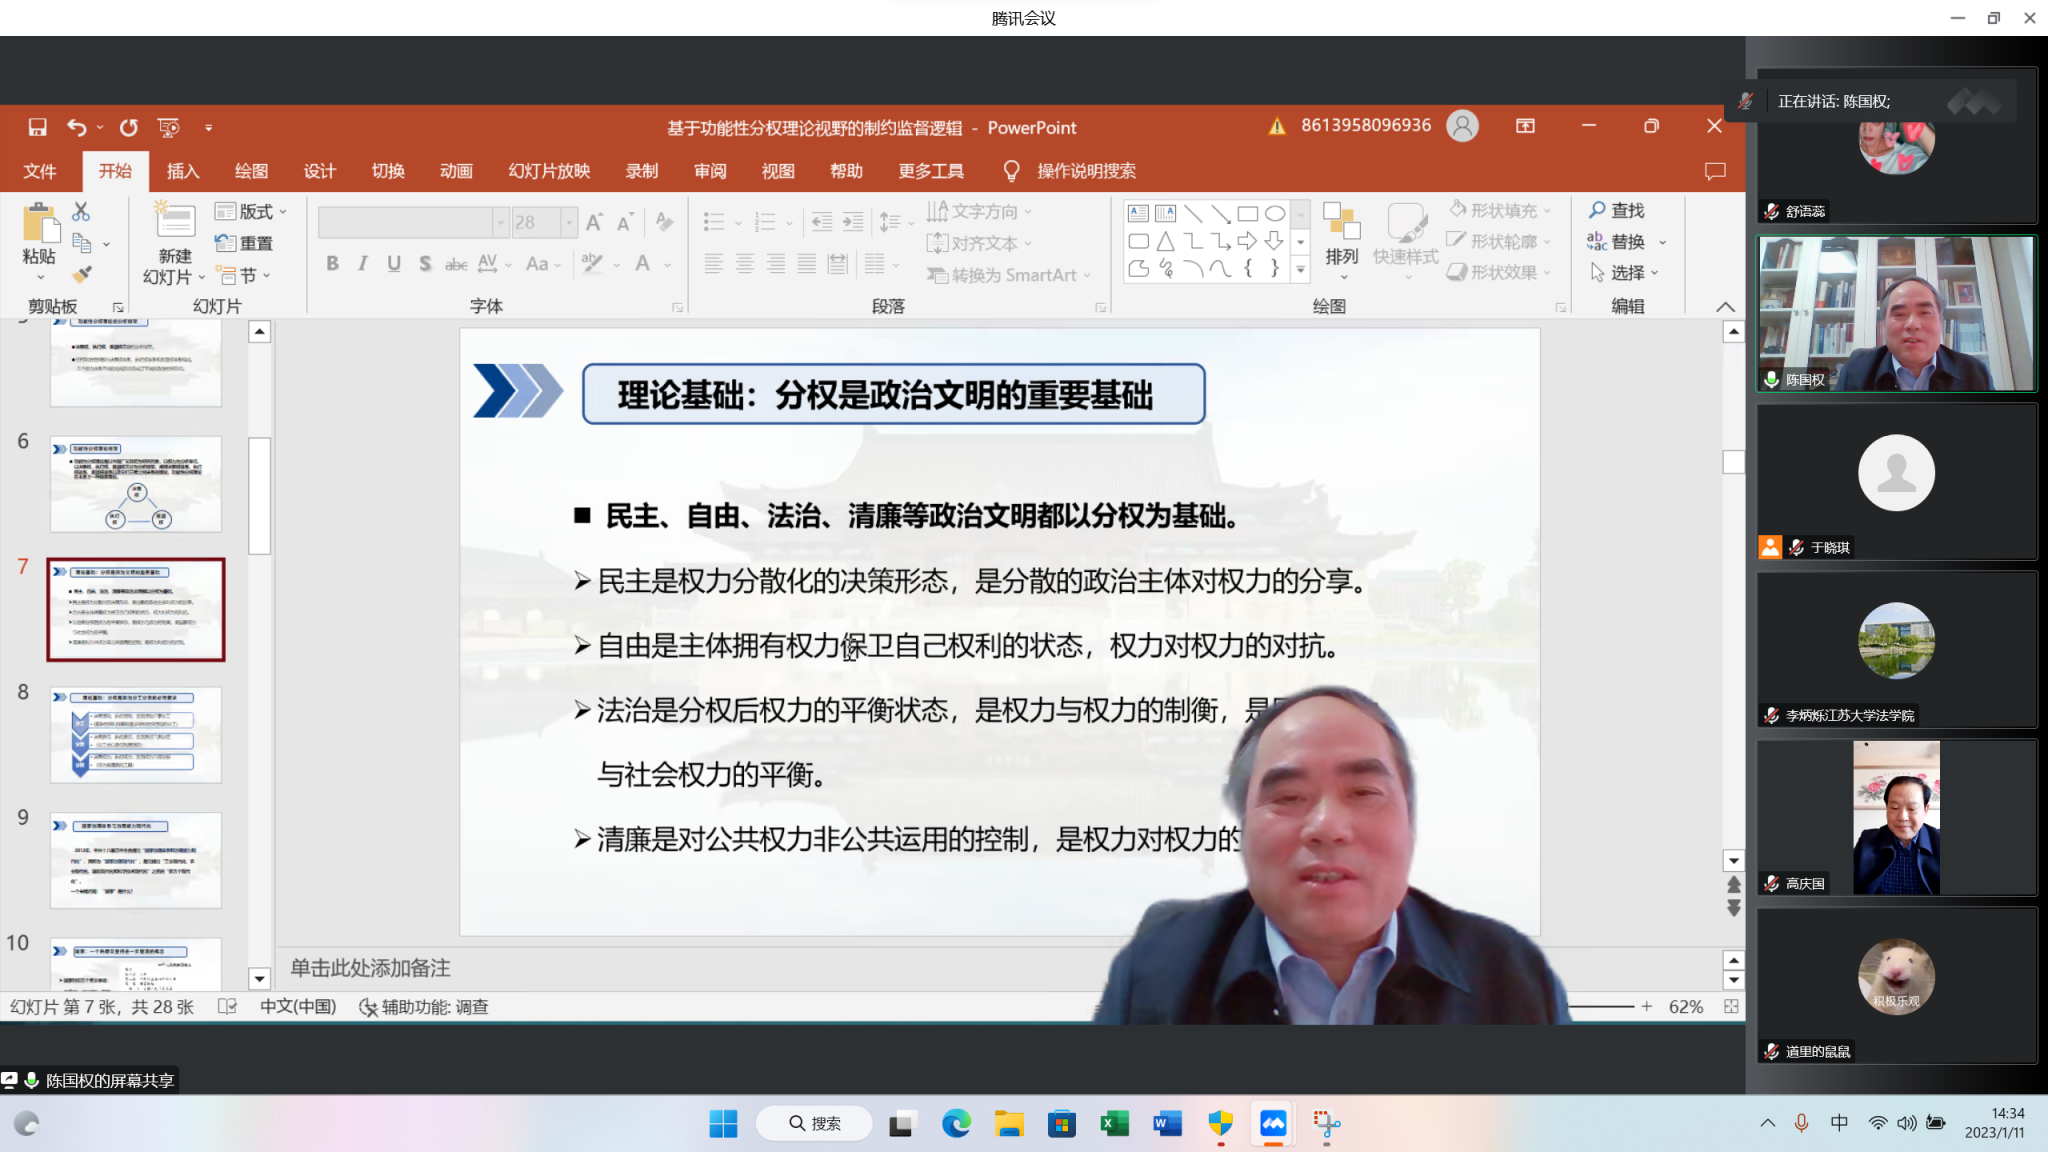
Task: Open the Insert (插入) tab
Action: click(x=182, y=171)
